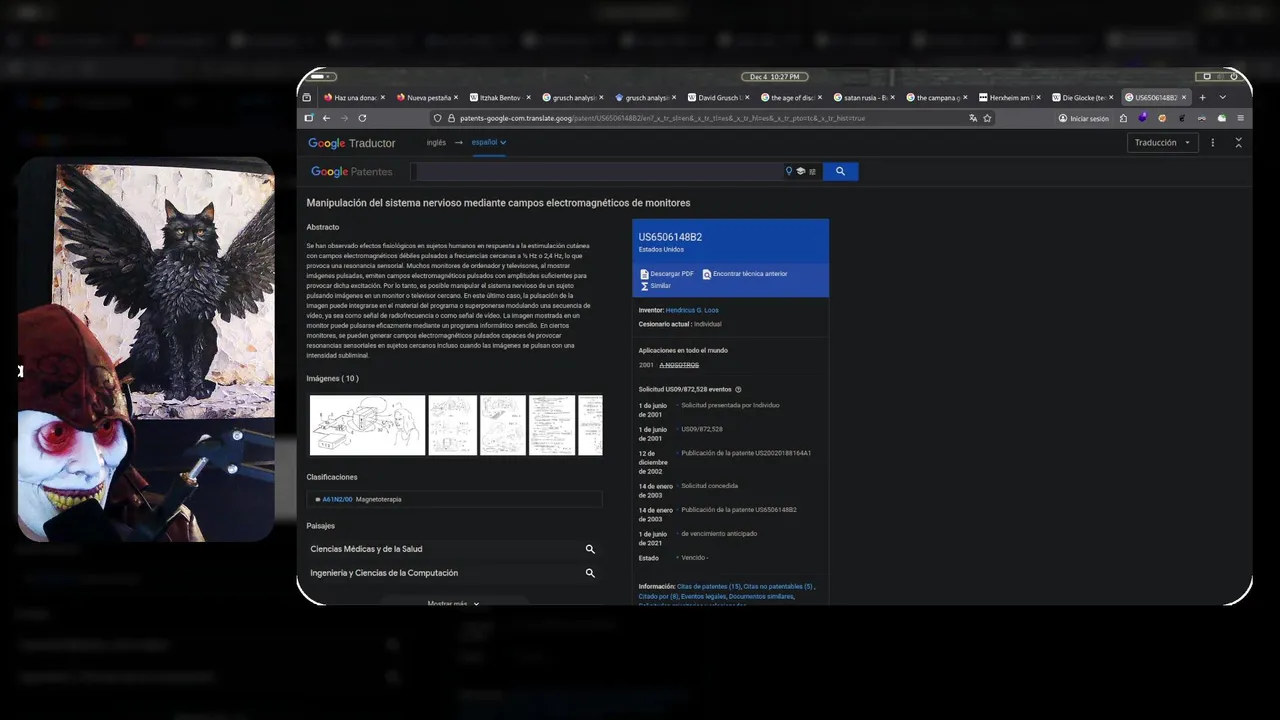Screen dimensions: 1280x720
Task: Collapse the Google Traductor bar
Action: point(1238,143)
